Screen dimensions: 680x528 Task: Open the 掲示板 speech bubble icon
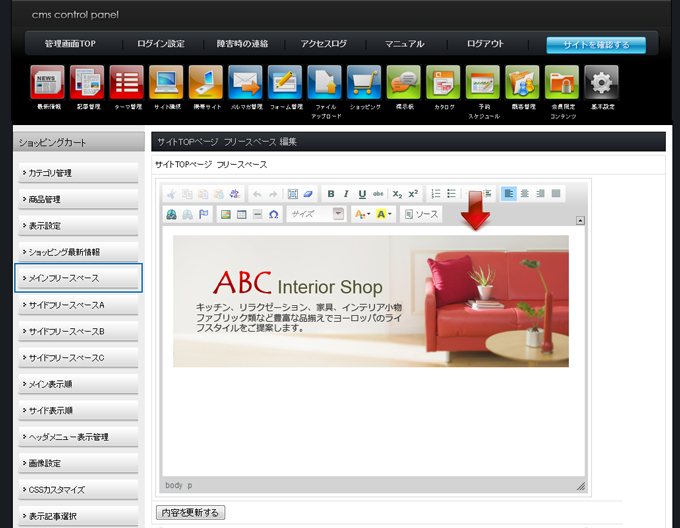403,82
